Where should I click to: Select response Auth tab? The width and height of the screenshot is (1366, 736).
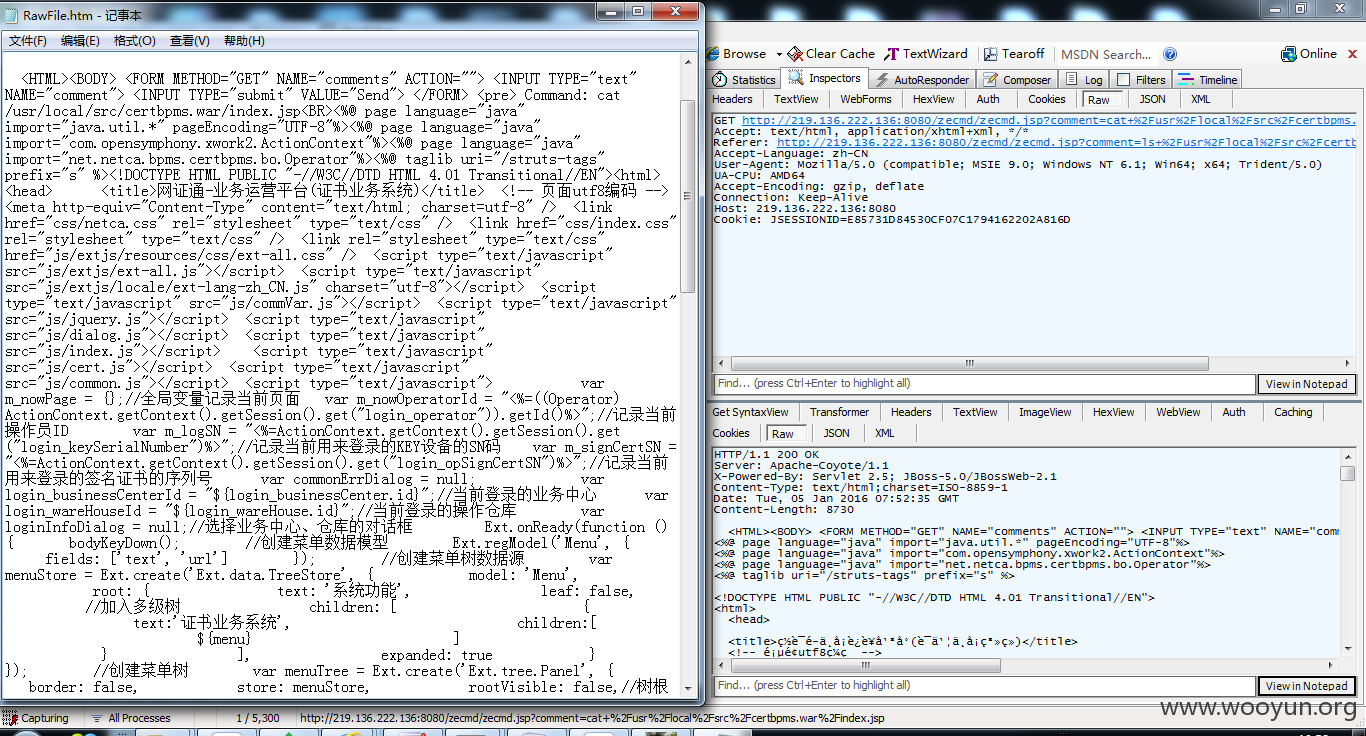(1234, 412)
